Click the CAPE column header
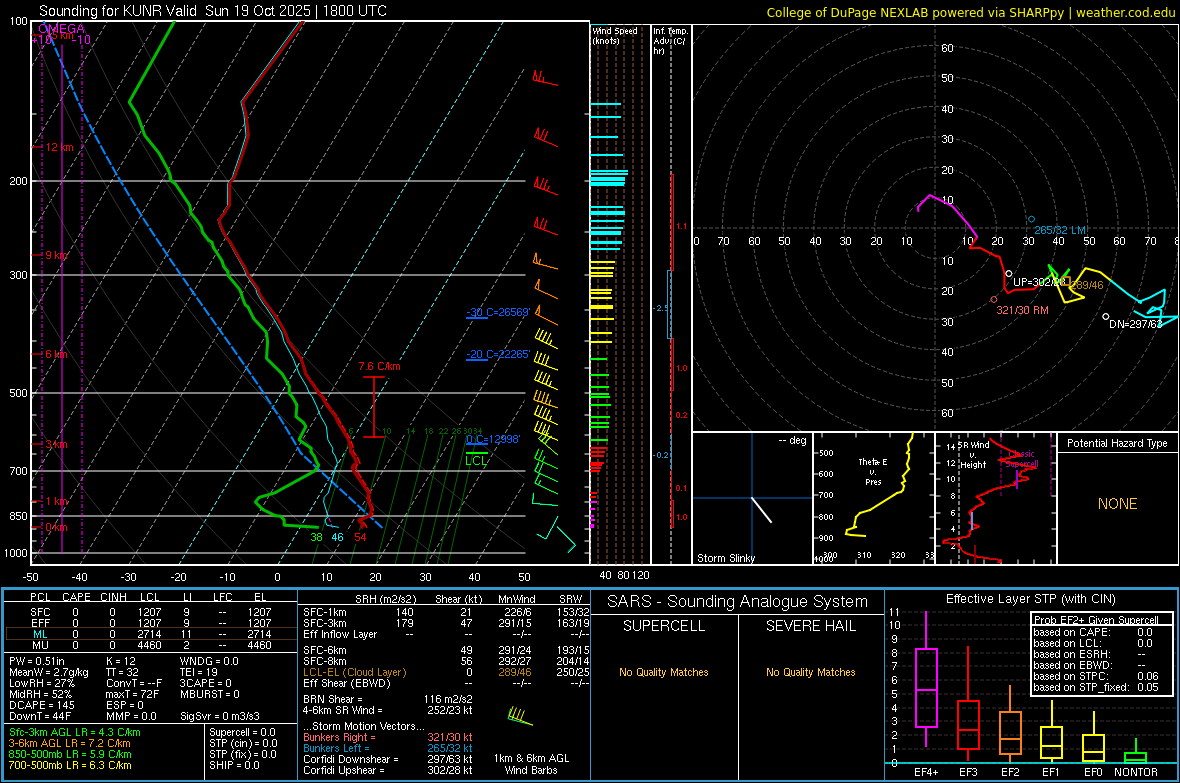1180x783 pixels. pos(76,597)
